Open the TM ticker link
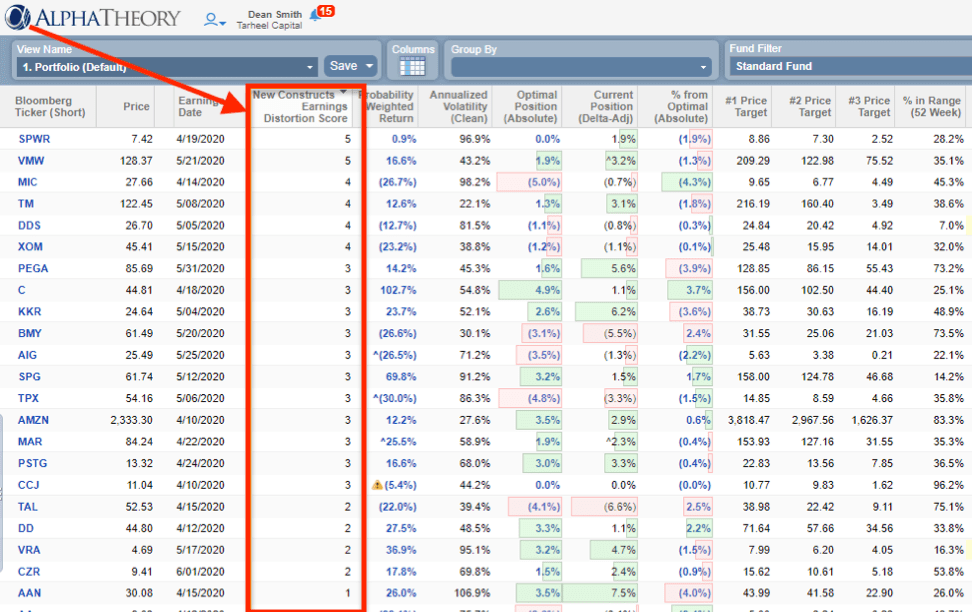The height and width of the screenshot is (612, 972). coord(26,204)
